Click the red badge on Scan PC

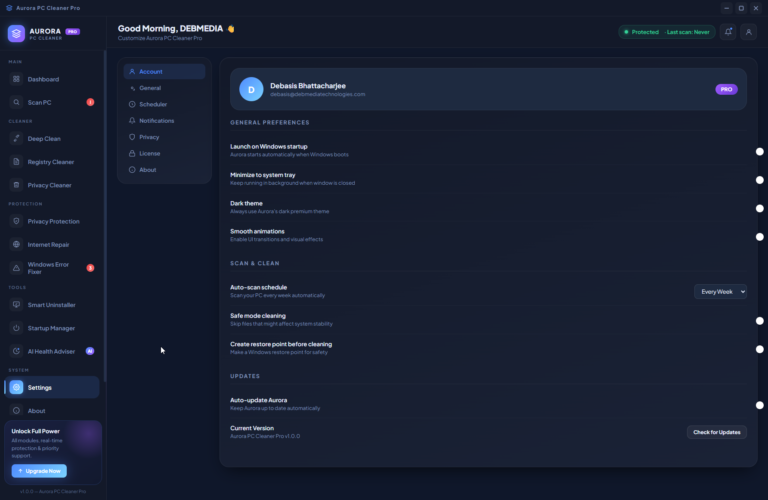[90, 102]
